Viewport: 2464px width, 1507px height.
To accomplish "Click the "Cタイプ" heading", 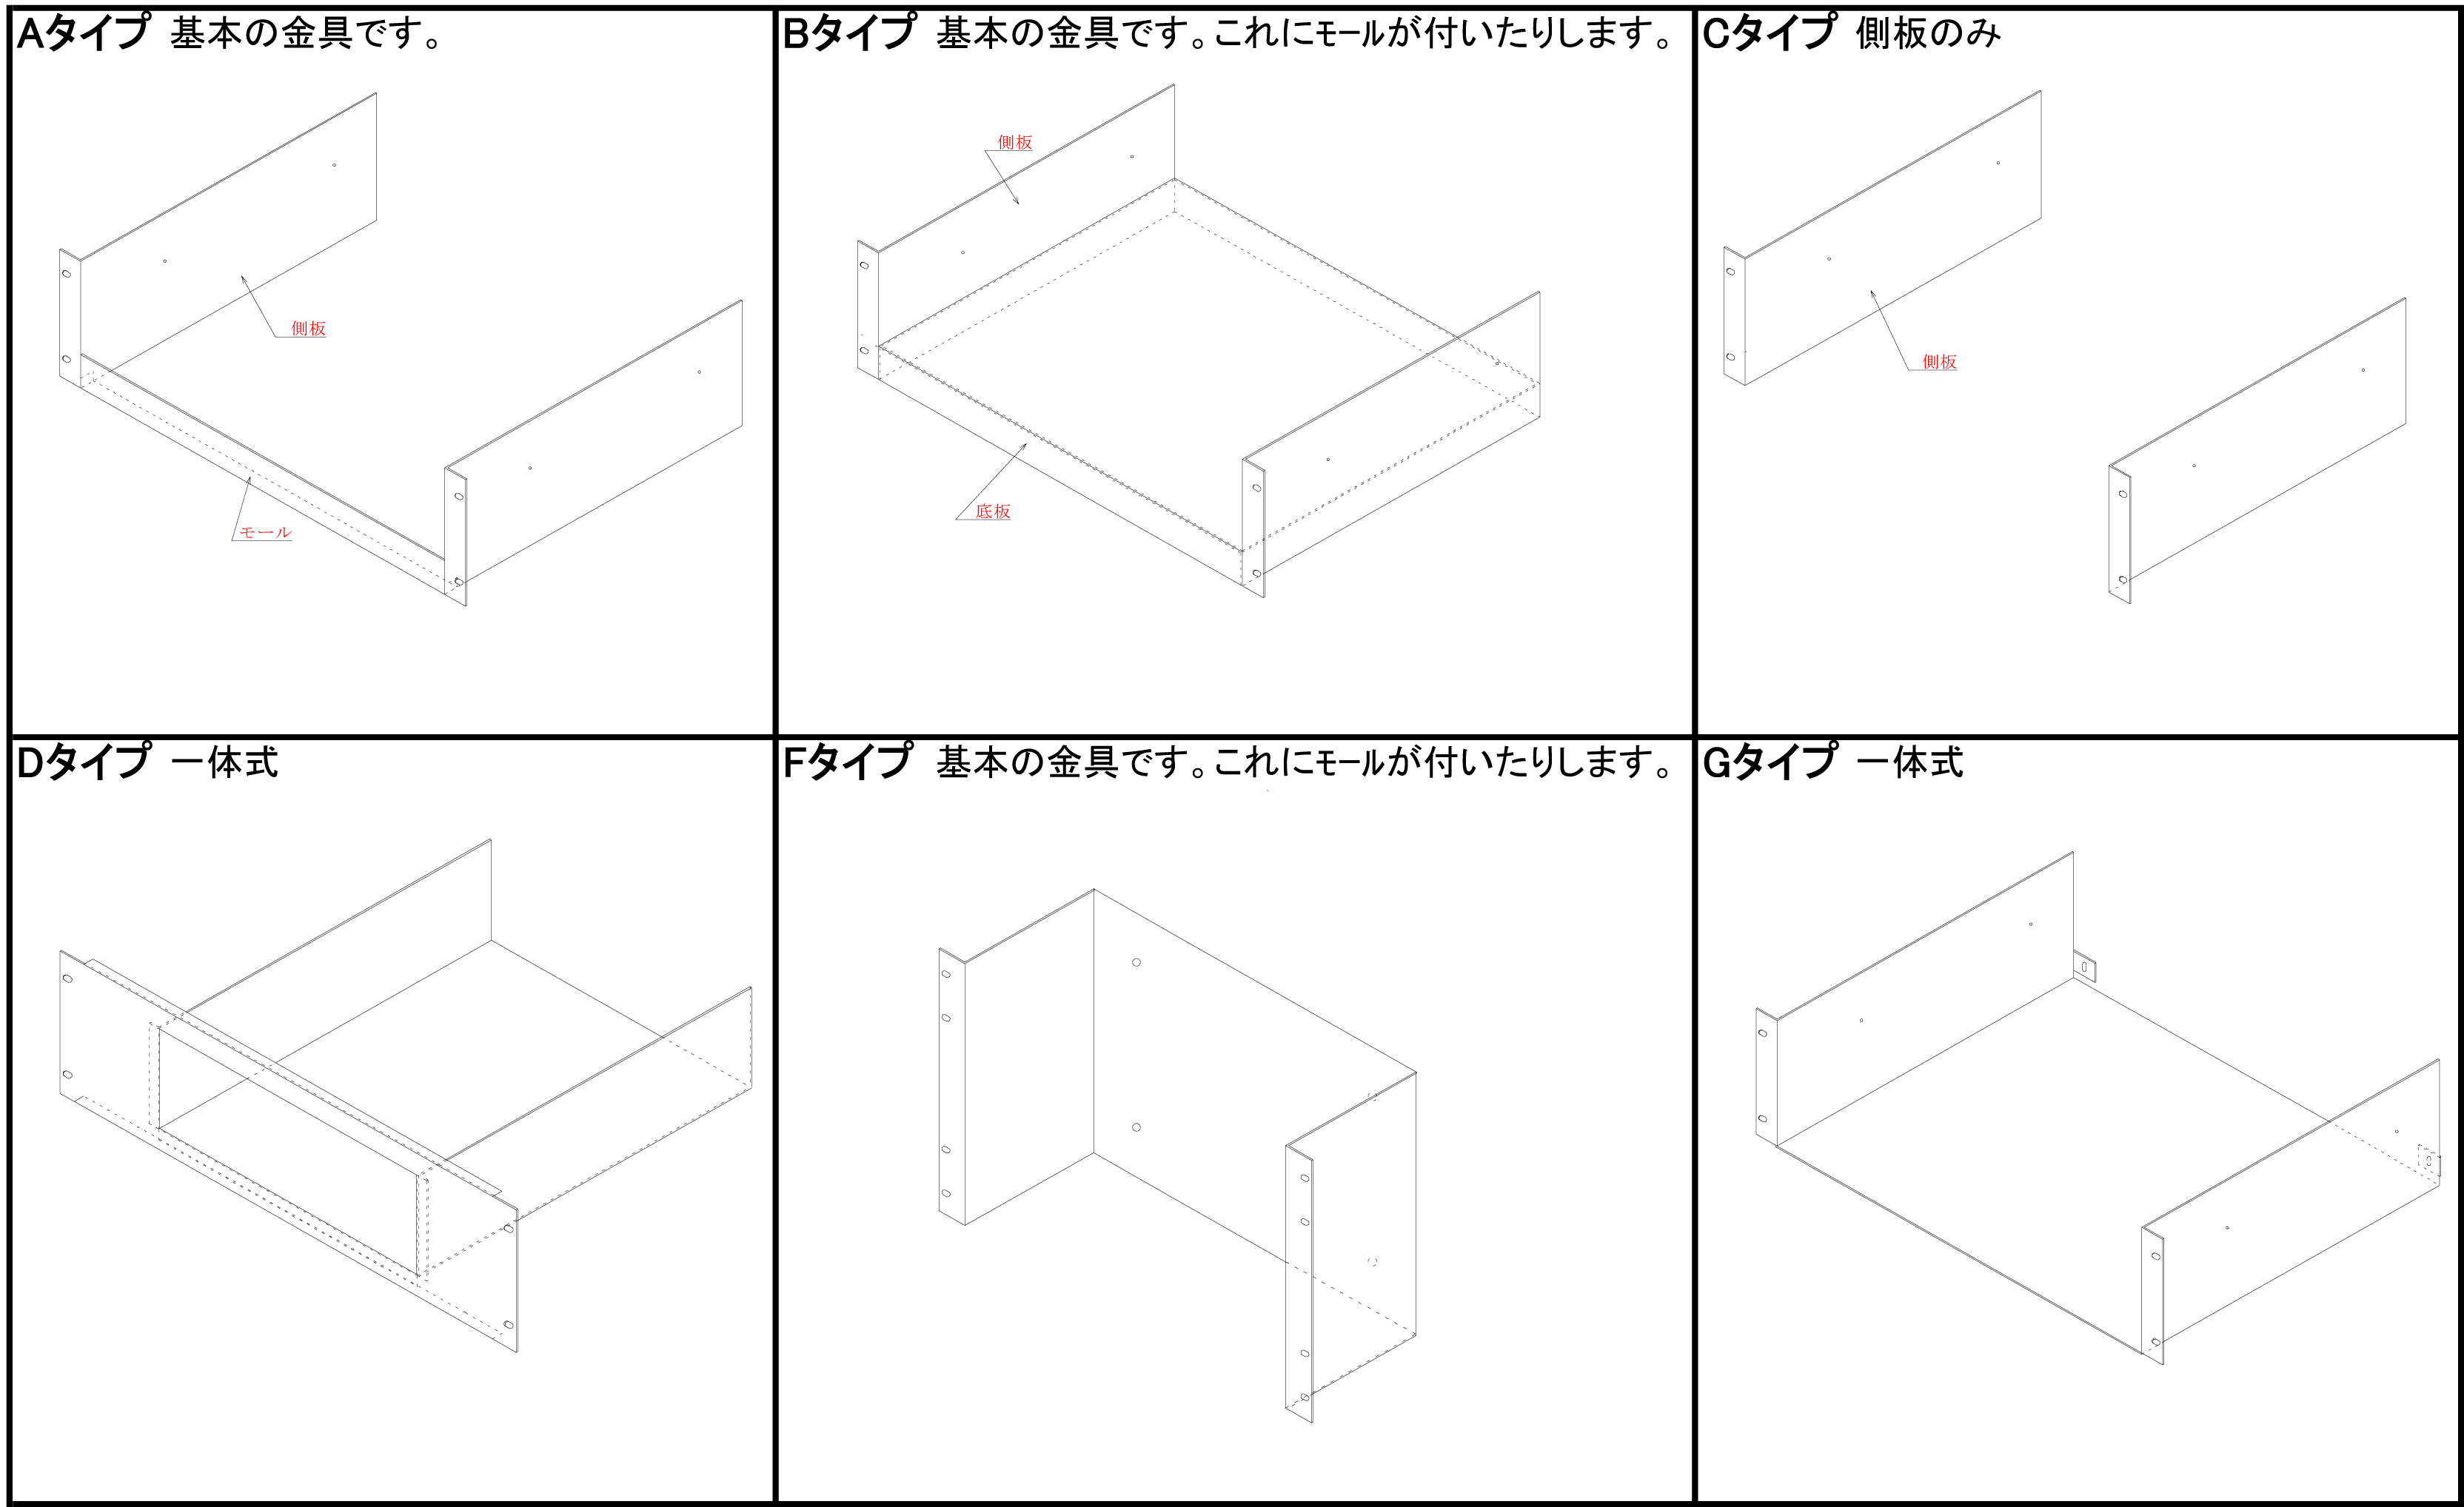I will (1770, 33).
